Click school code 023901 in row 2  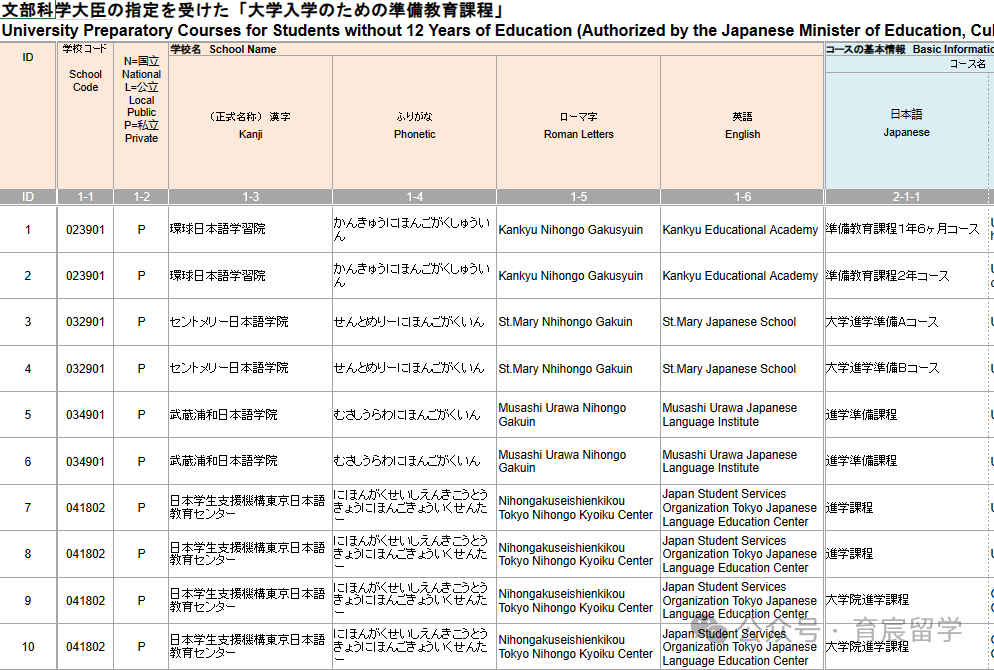pyautogui.click(x=85, y=276)
